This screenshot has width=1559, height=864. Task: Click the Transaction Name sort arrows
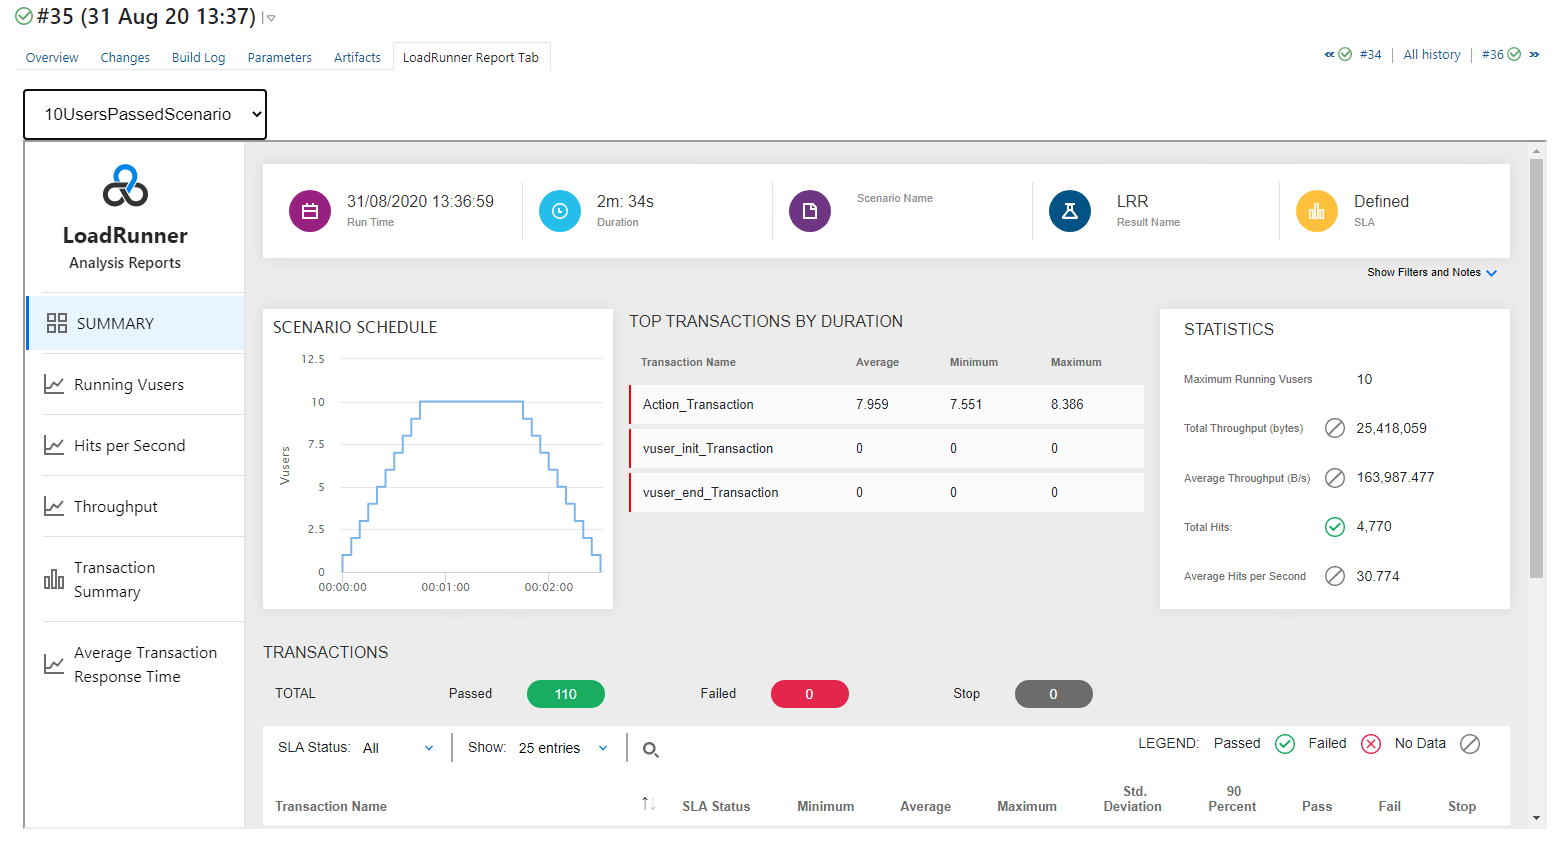pyautogui.click(x=648, y=805)
